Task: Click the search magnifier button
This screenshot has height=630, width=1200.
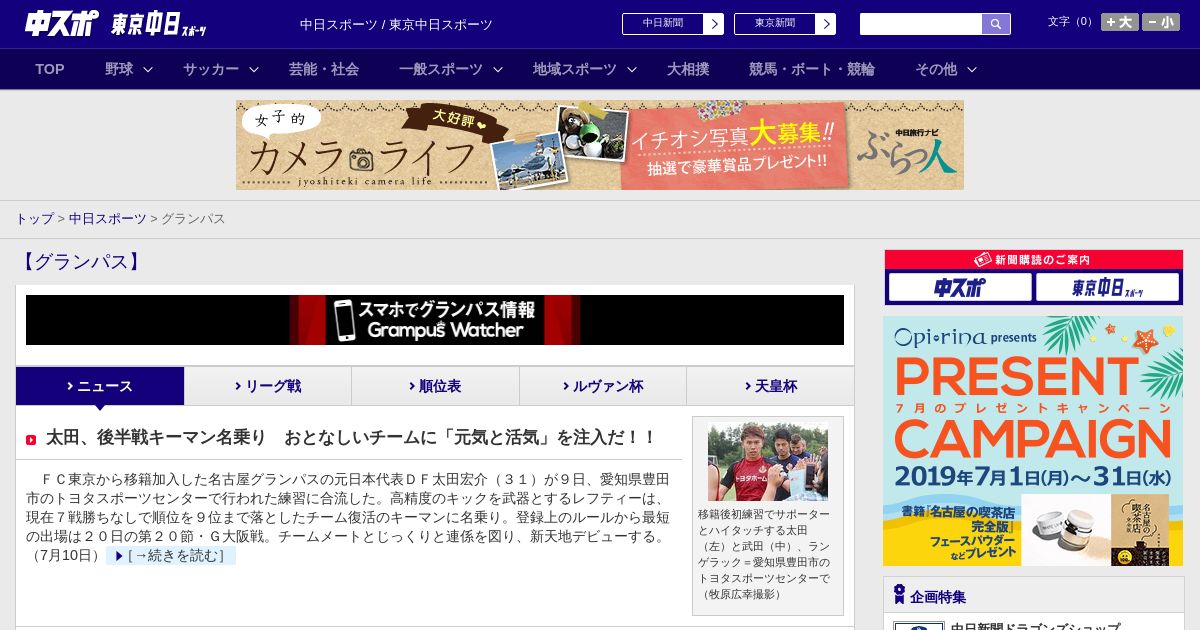Action: pos(996,24)
